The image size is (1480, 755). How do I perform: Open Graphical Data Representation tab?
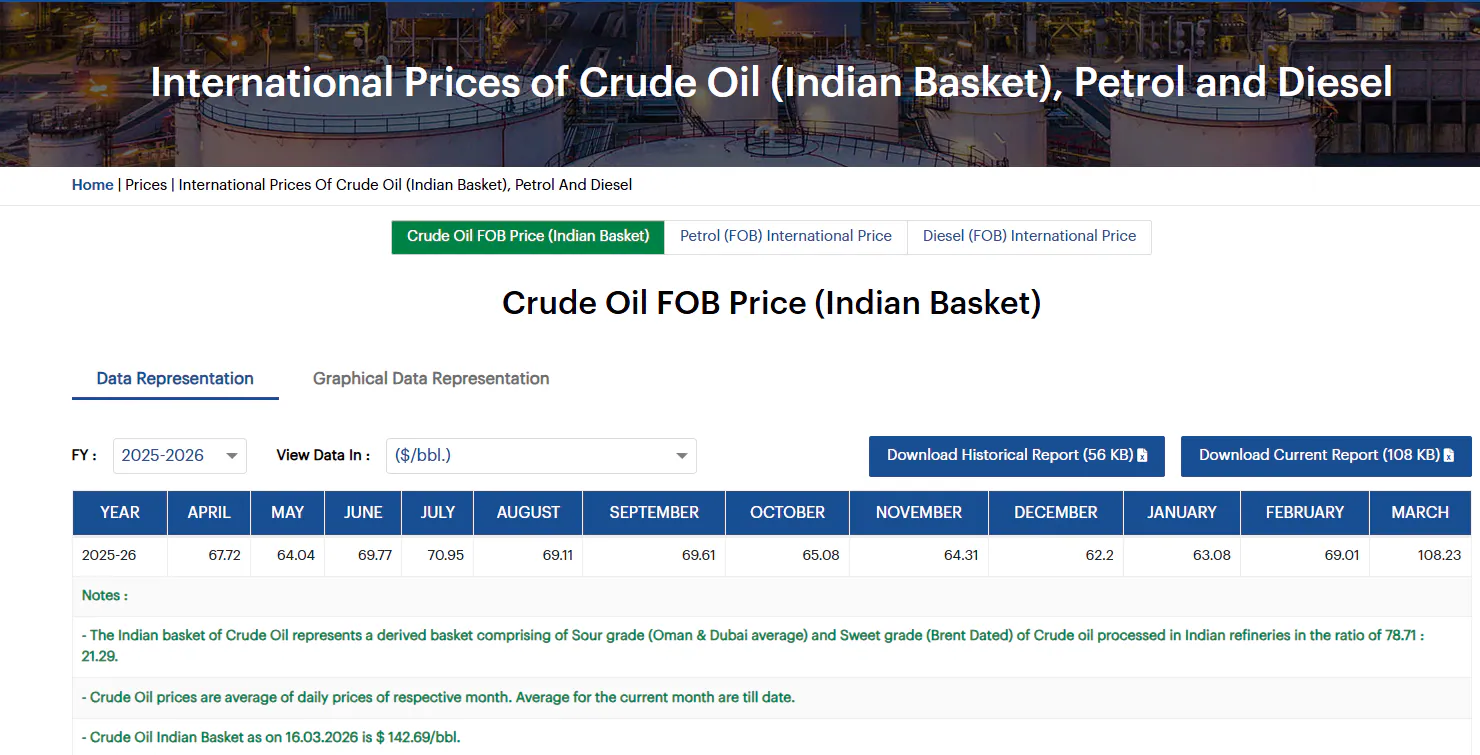point(431,379)
